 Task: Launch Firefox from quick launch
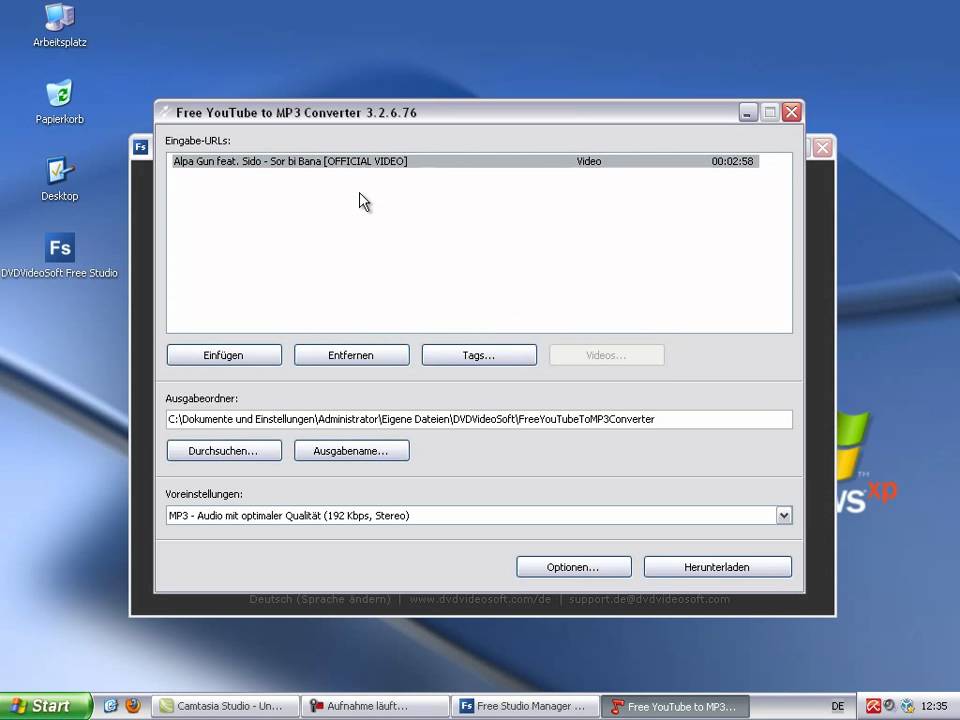pyautogui.click(x=133, y=706)
